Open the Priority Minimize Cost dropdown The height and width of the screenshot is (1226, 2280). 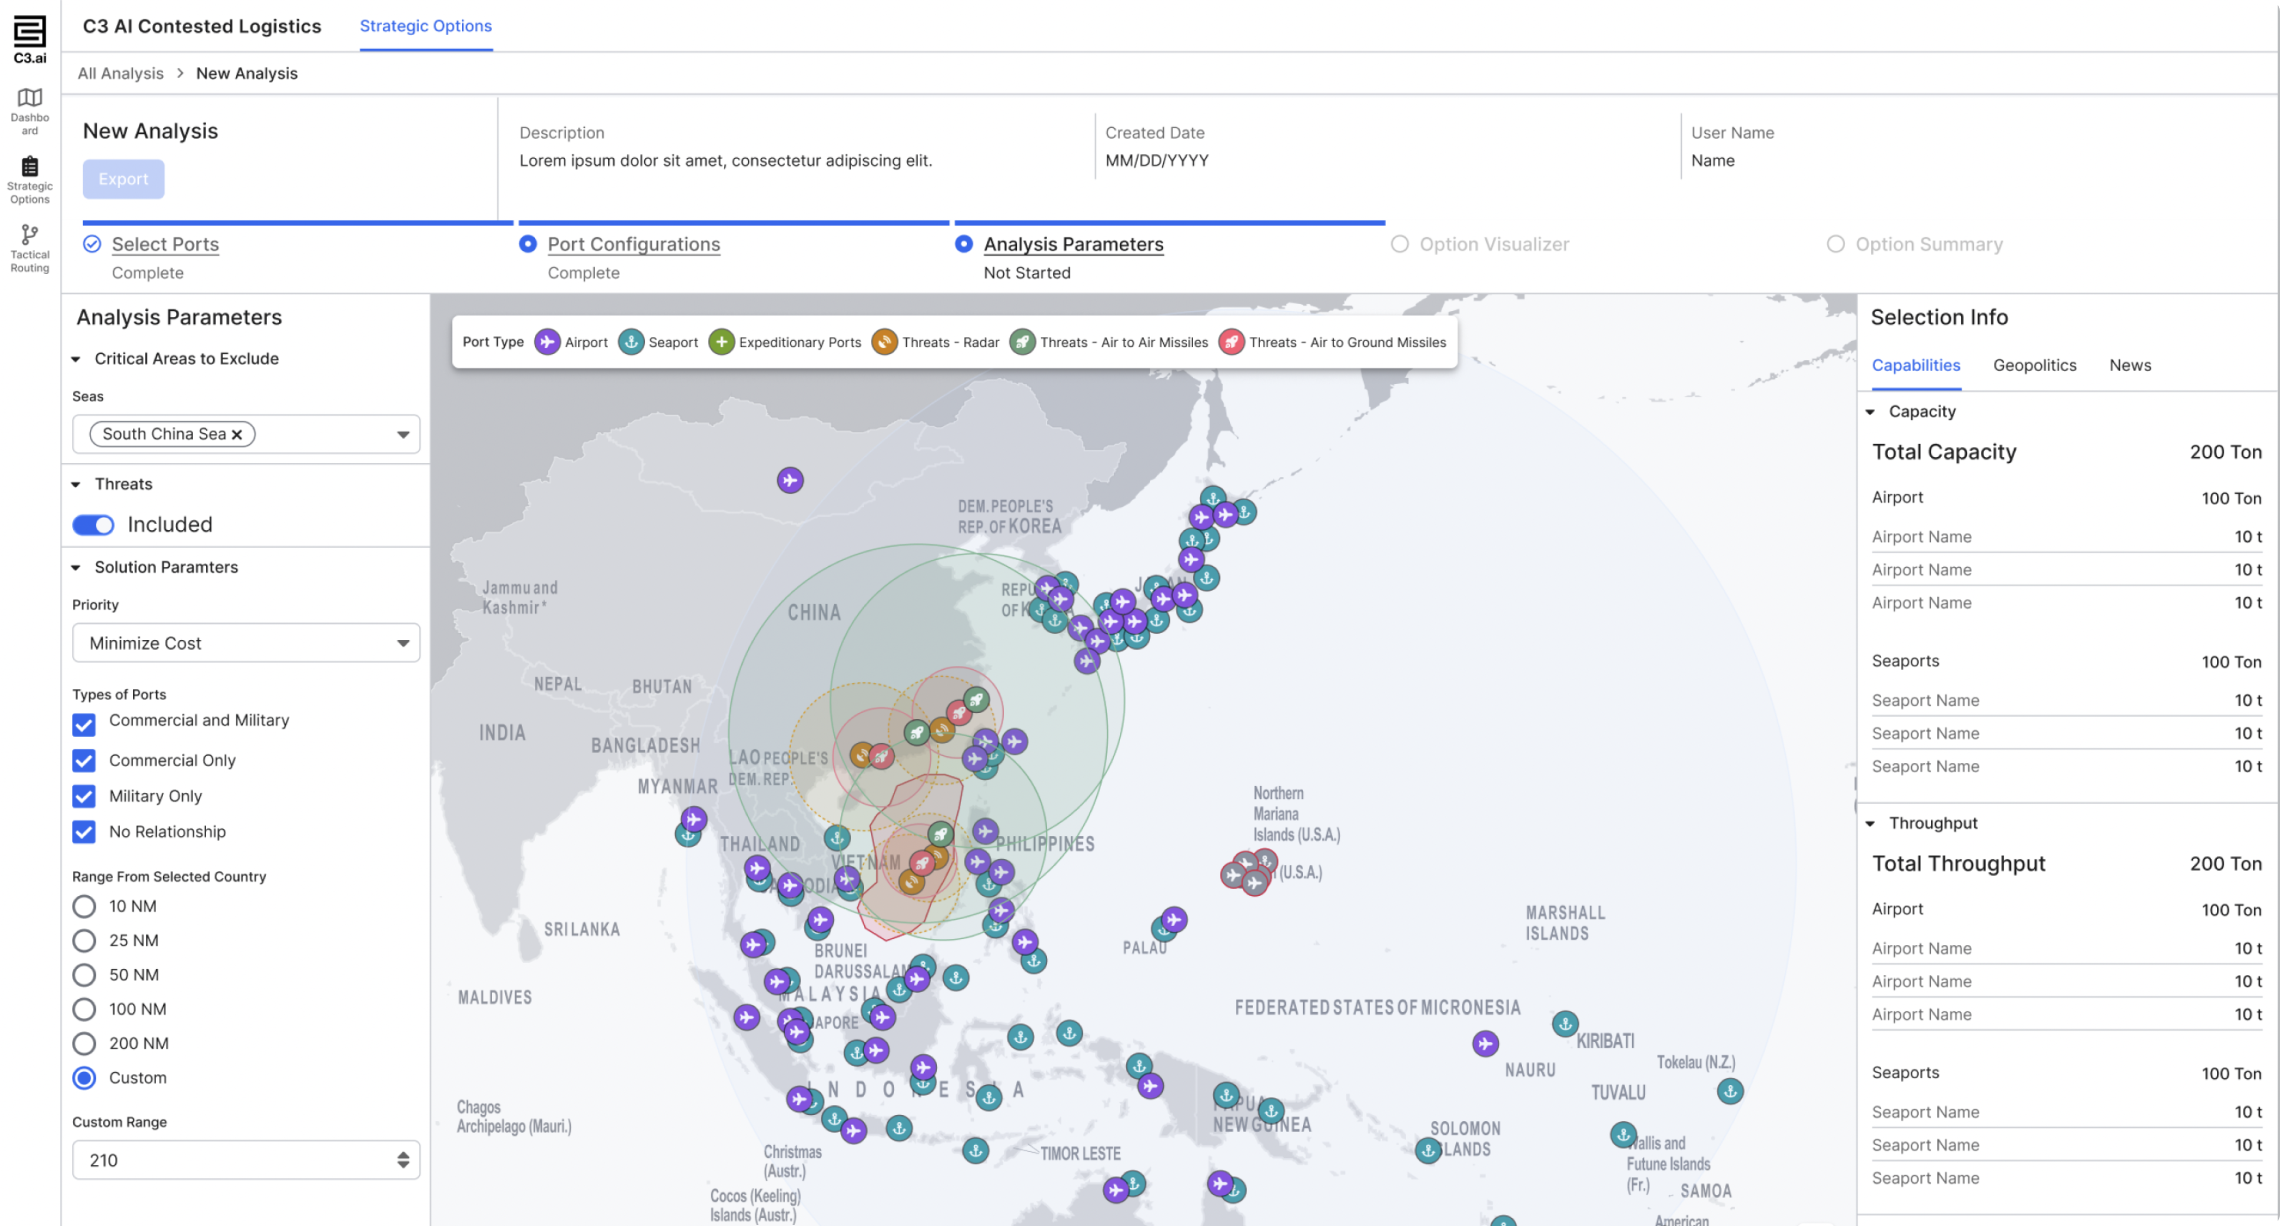pyautogui.click(x=246, y=643)
